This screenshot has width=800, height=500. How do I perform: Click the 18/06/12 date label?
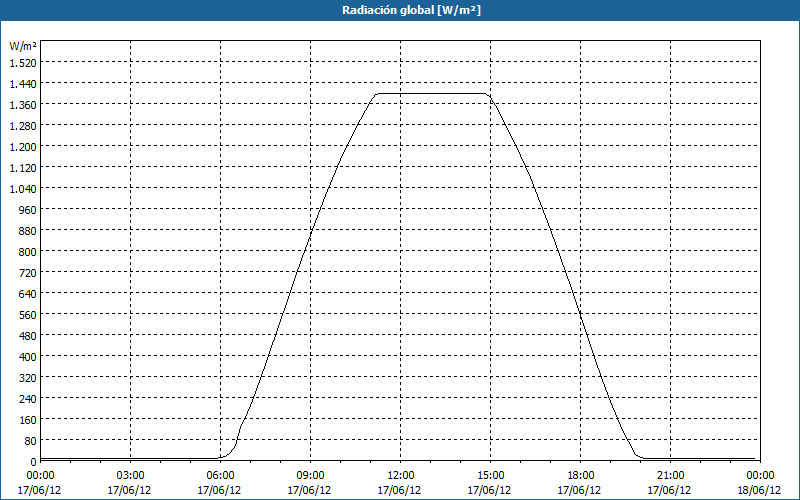click(x=759, y=490)
